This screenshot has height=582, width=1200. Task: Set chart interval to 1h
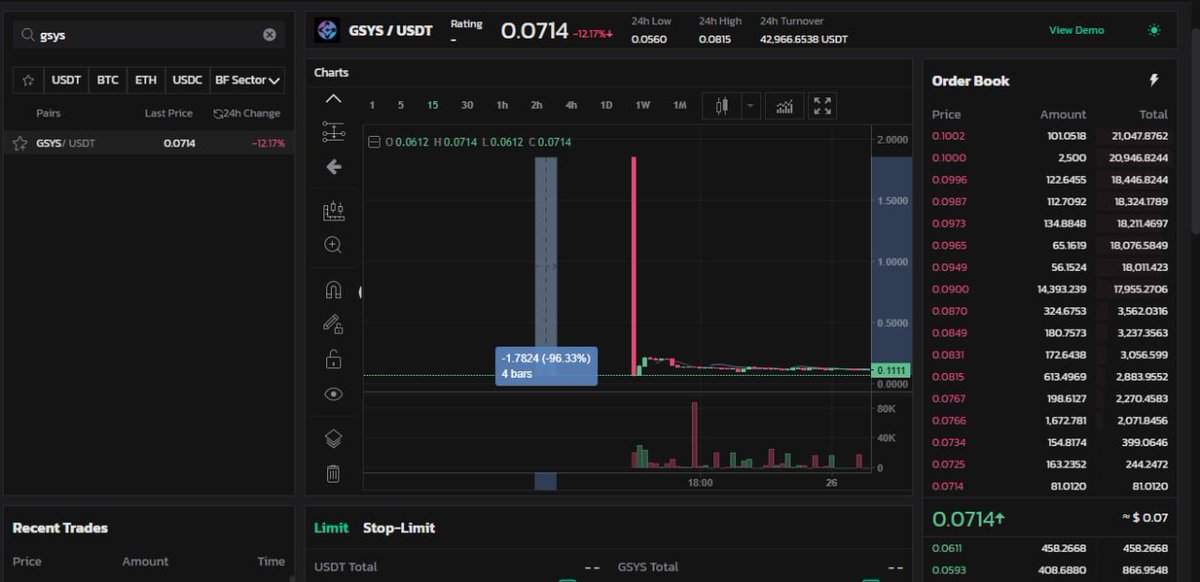click(502, 105)
